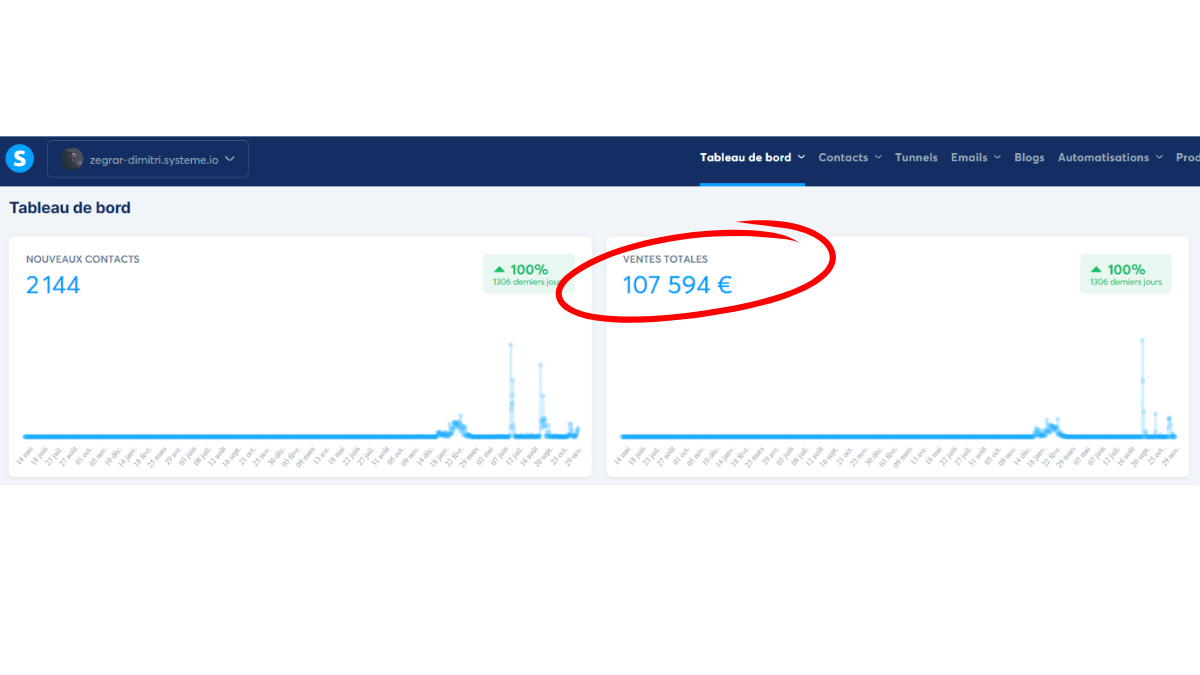Click the Tableau de bord page heading

point(70,208)
